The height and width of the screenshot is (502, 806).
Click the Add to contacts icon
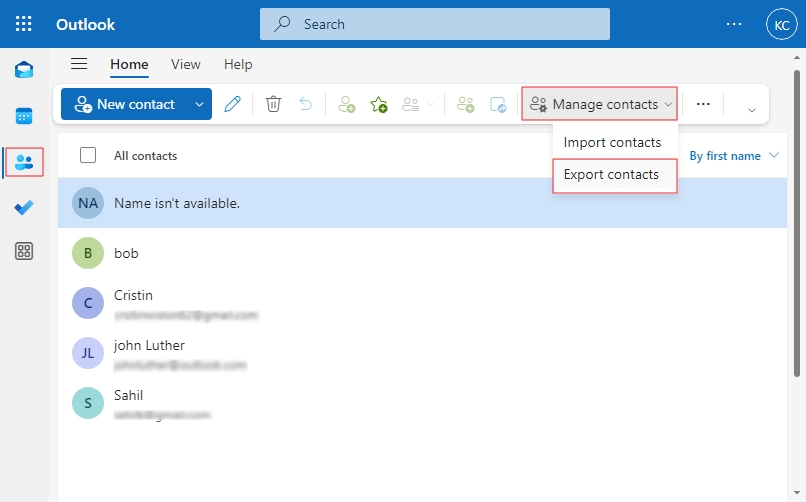346,104
